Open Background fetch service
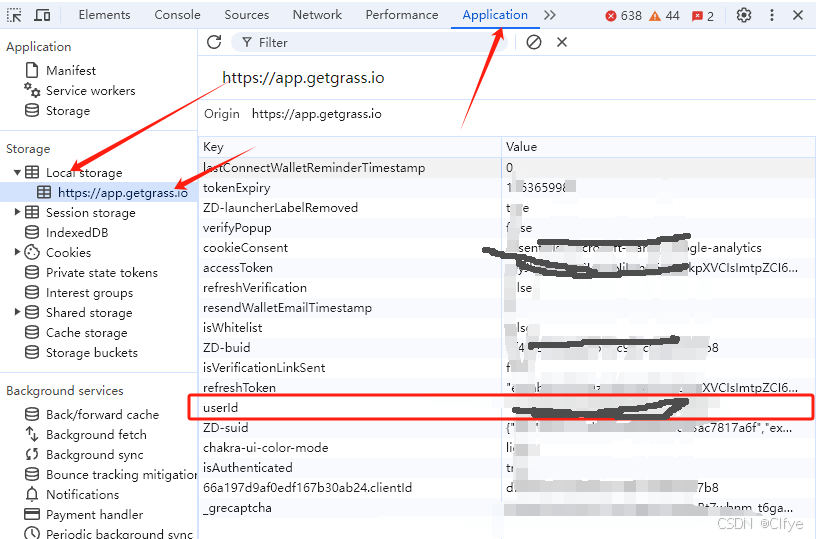The image size is (816, 539). point(96,434)
